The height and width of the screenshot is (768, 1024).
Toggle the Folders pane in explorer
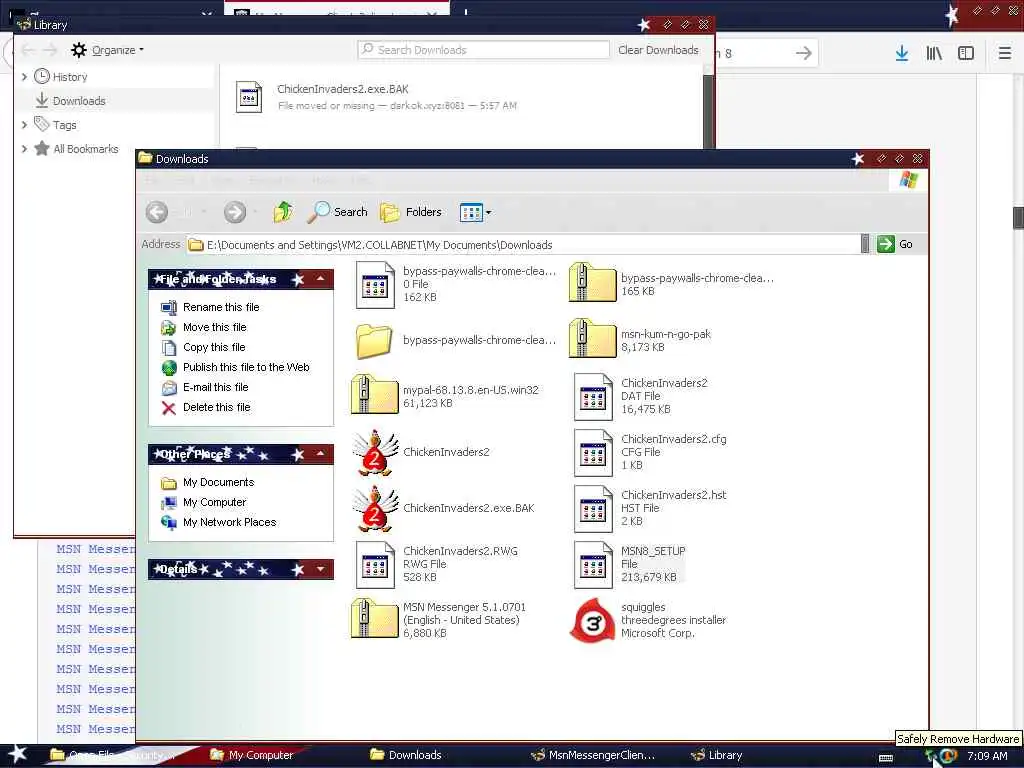(x=411, y=212)
